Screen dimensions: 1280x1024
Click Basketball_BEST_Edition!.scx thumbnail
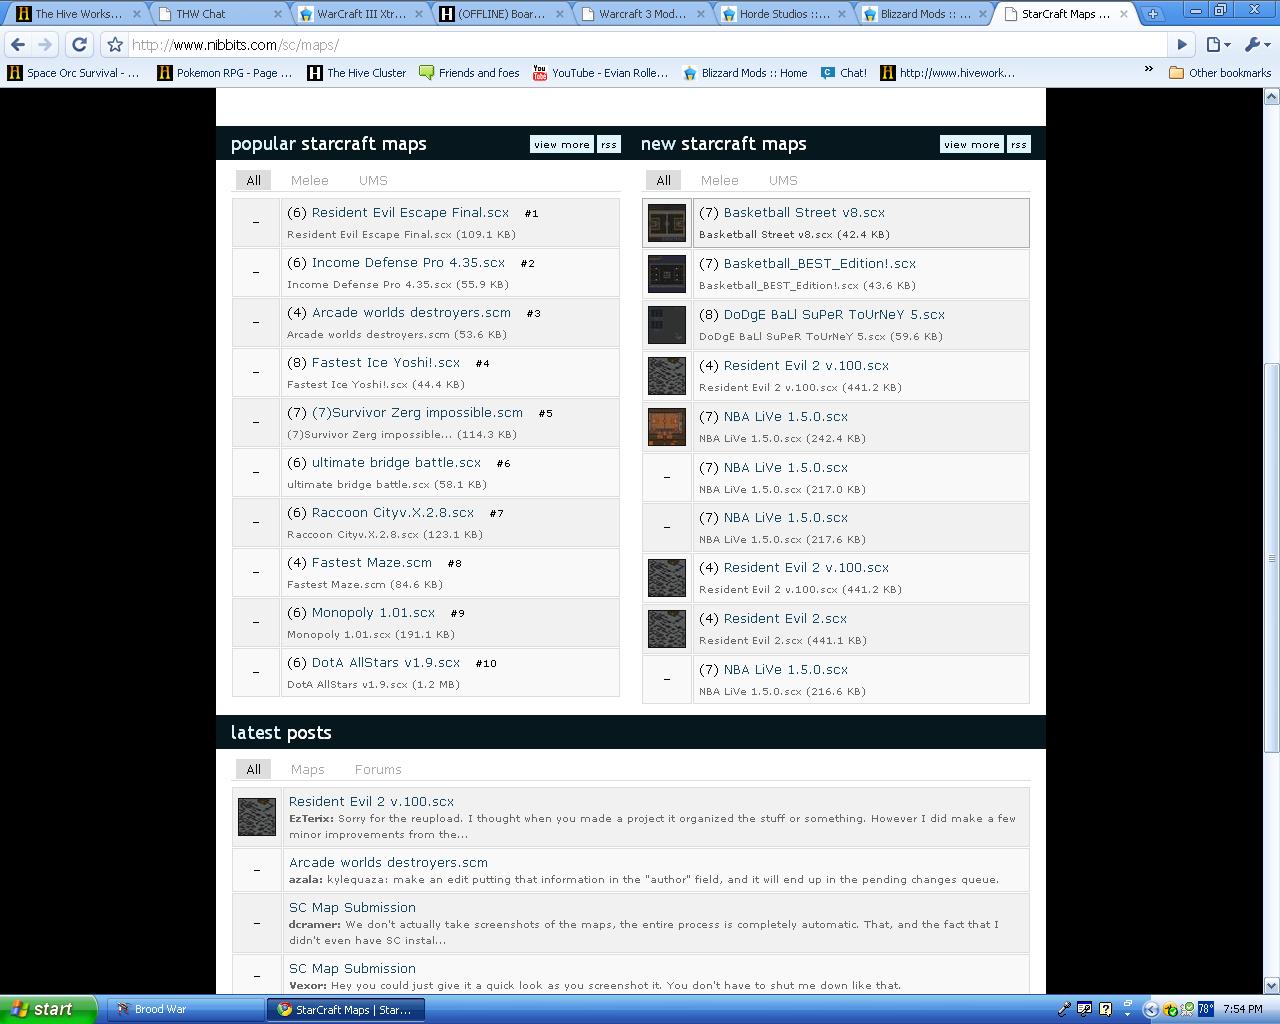667,274
